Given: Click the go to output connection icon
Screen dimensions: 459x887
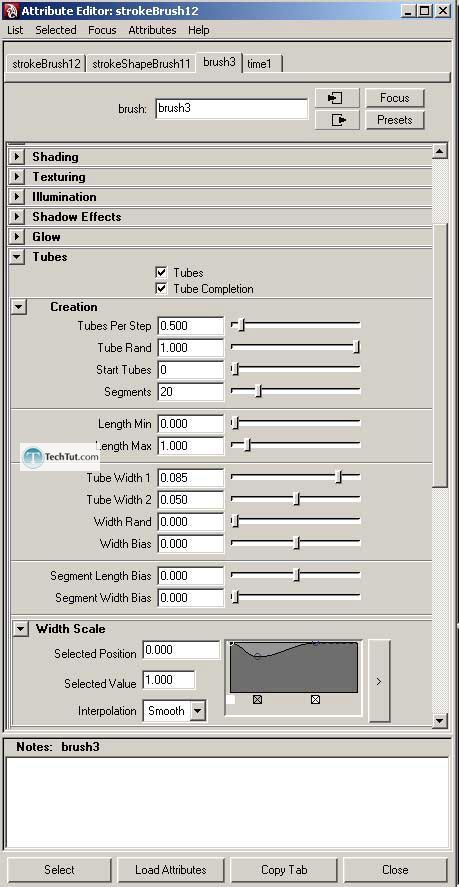Looking at the screenshot, I should (x=337, y=120).
